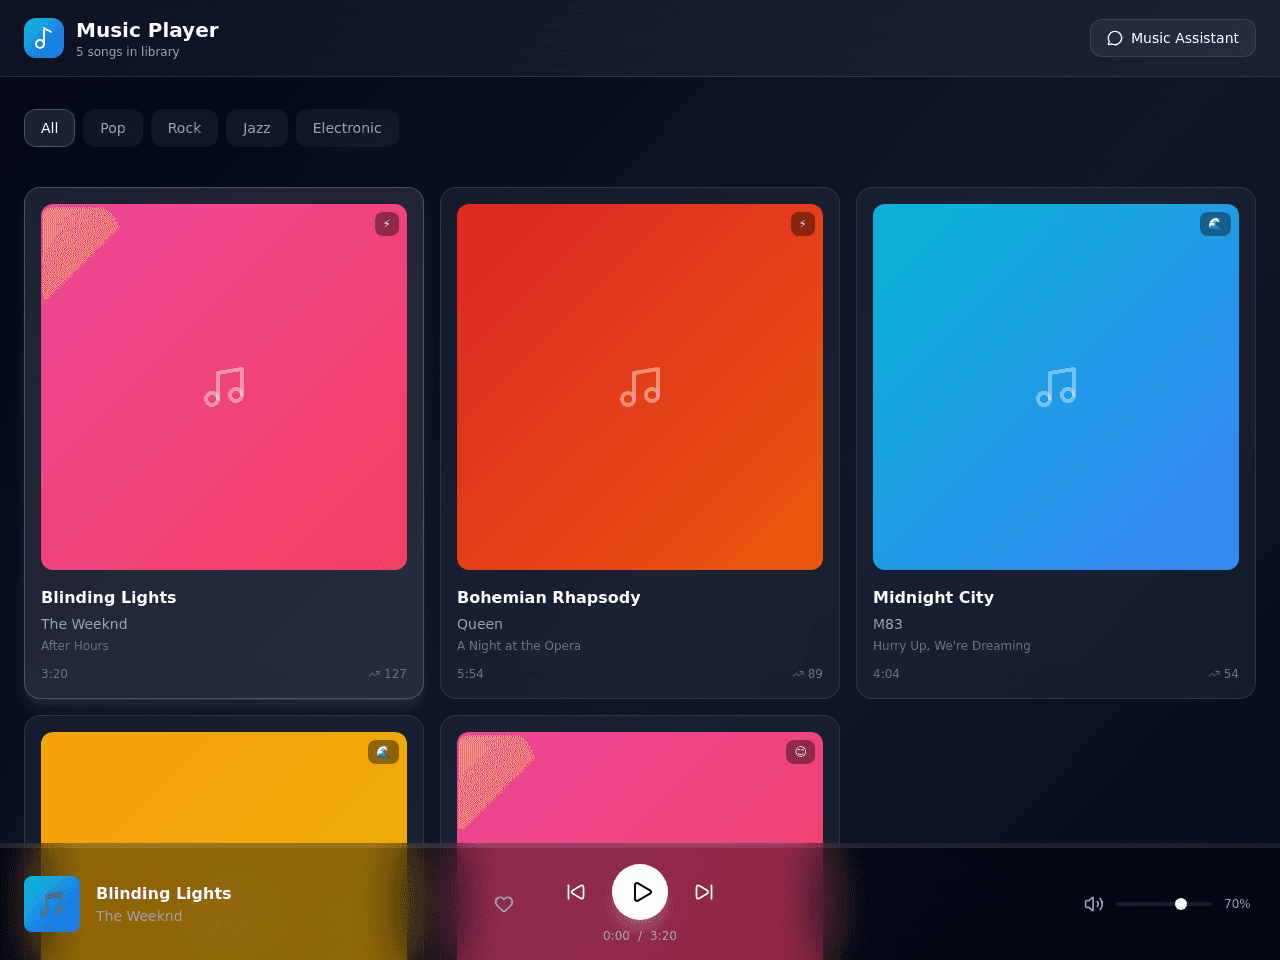Click the Music Player app logo icon
Viewport: 1280px width, 960px height.
point(44,38)
